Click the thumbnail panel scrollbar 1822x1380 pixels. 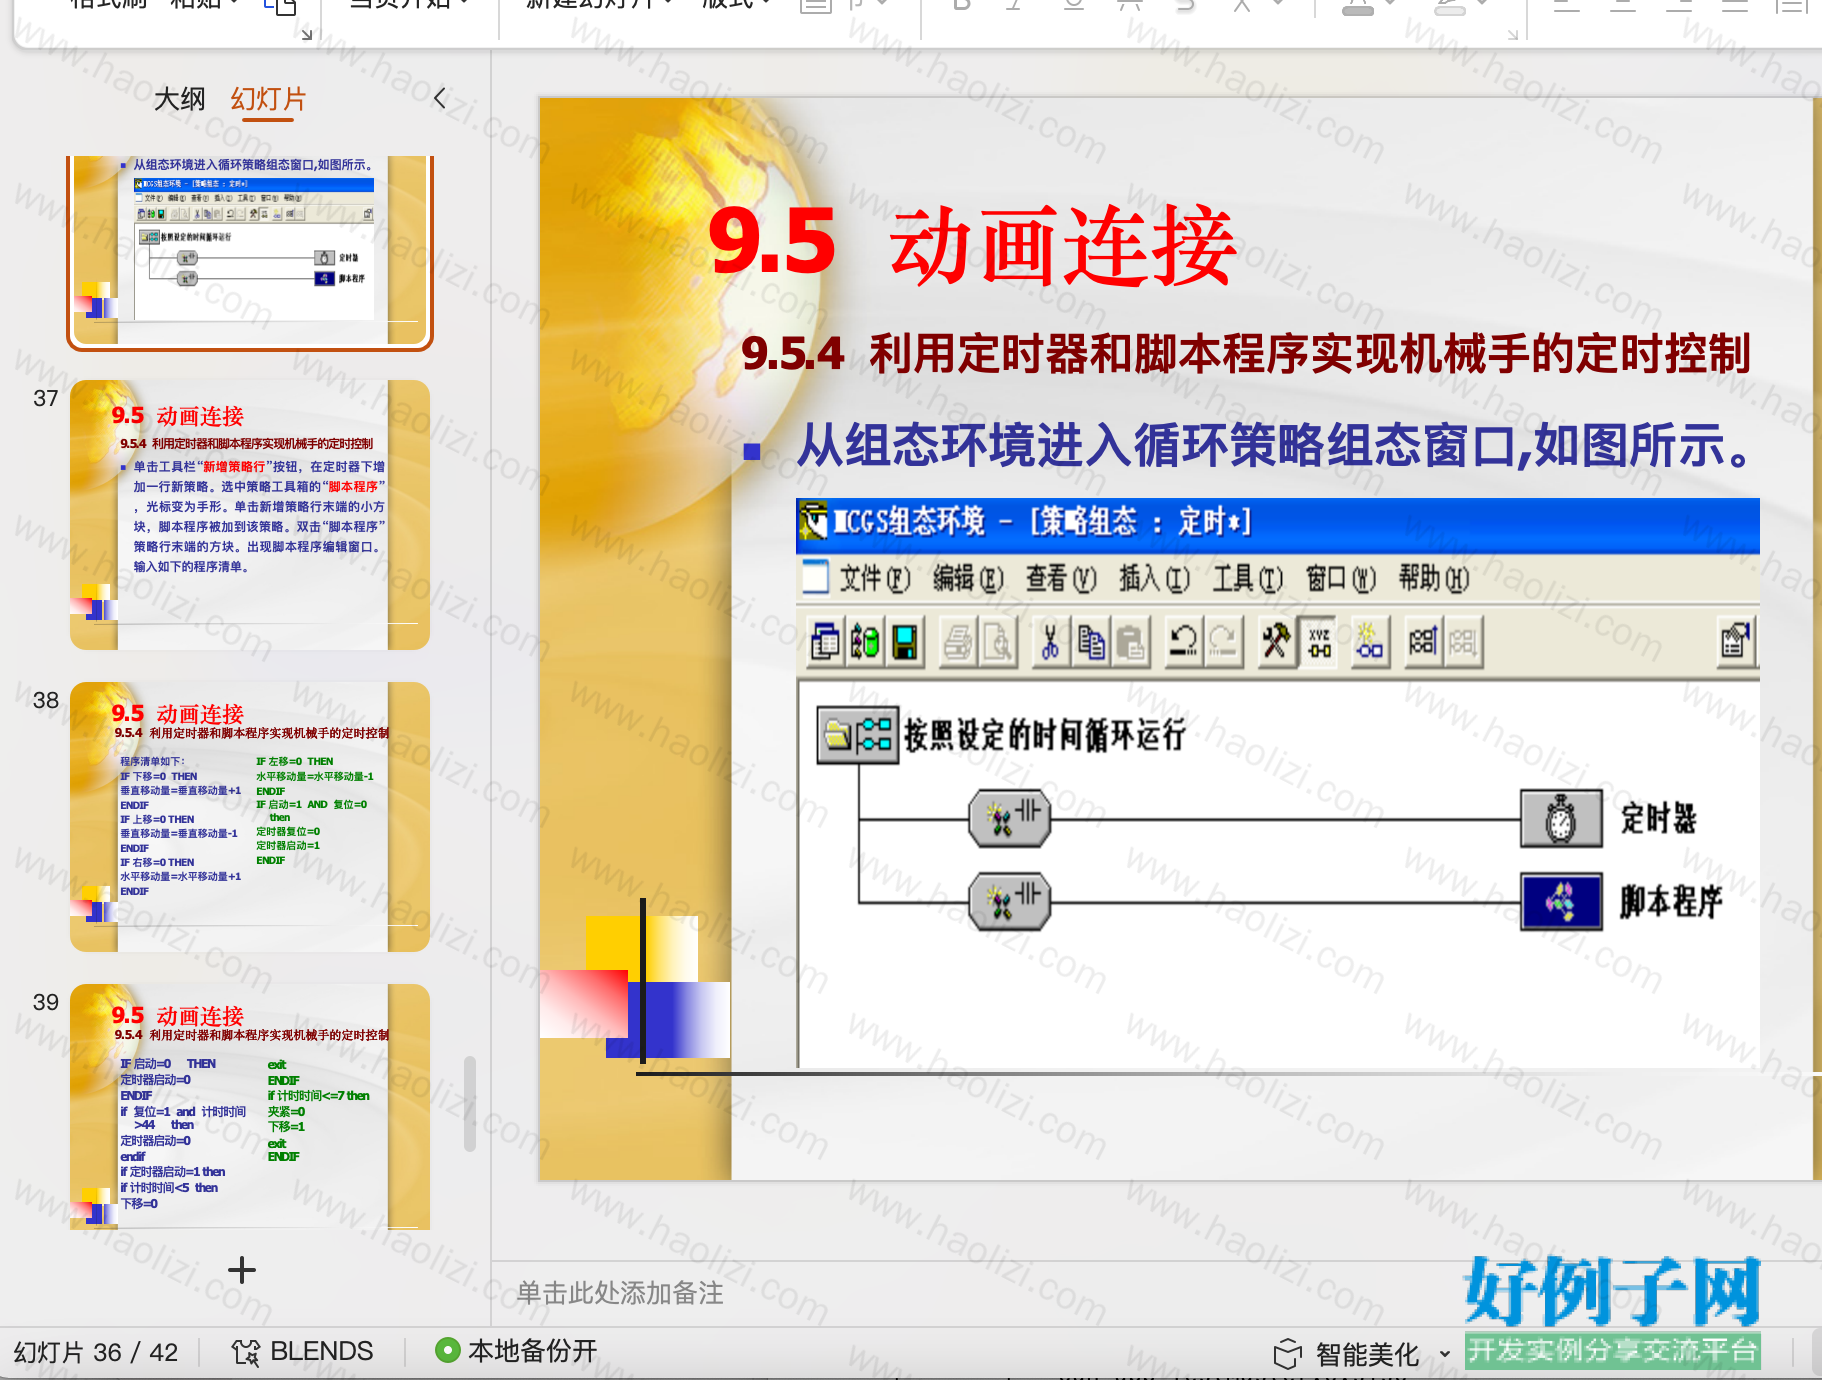click(470, 1104)
